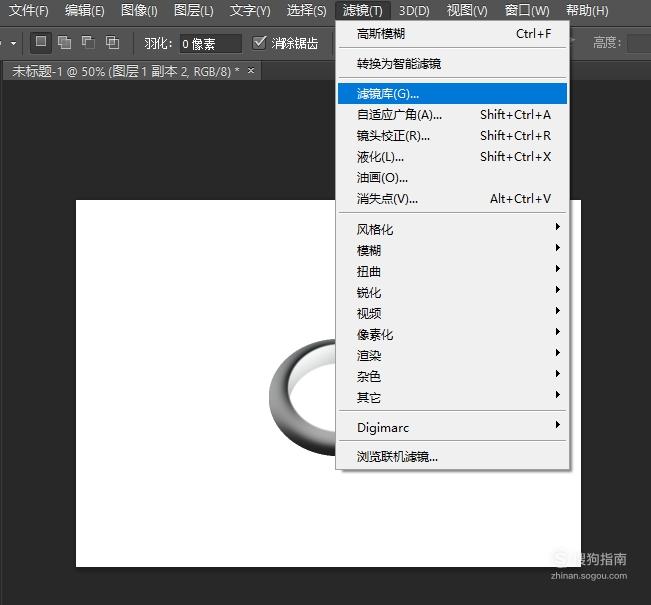Open the 3D(D) menu
This screenshot has width=651, height=605.
point(414,10)
